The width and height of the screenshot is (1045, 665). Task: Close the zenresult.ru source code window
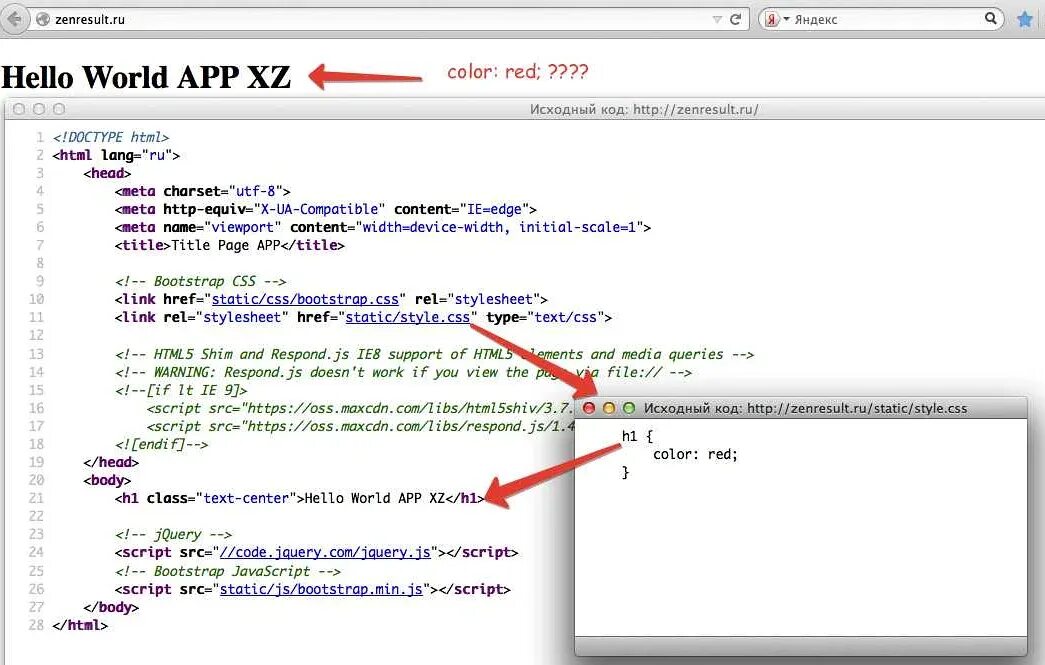click(x=19, y=109)
